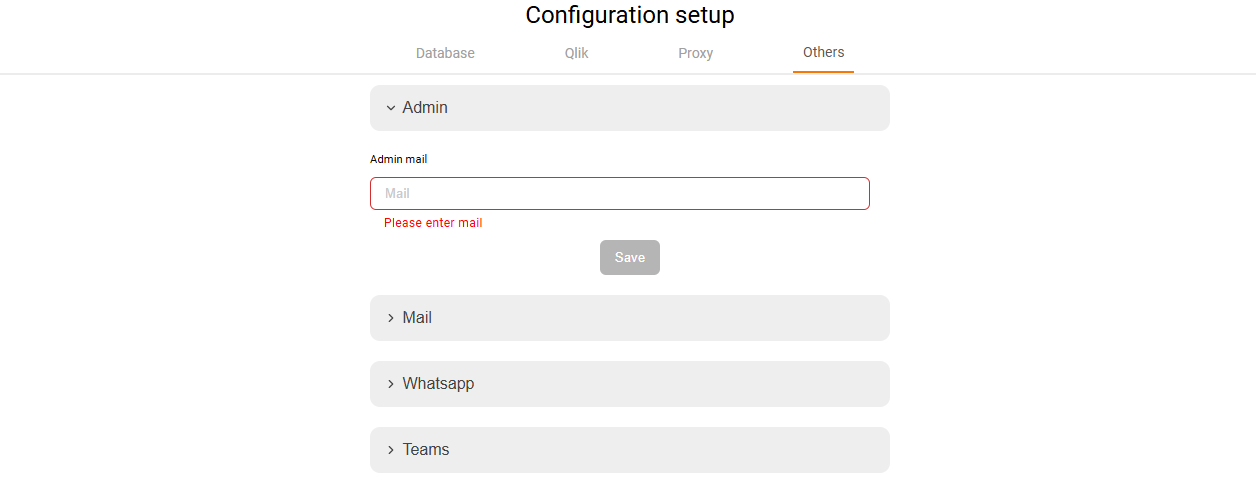Click the chevron arrow beside Mail section
Screen dimensions: 1256x489
[x=391, y=318]
